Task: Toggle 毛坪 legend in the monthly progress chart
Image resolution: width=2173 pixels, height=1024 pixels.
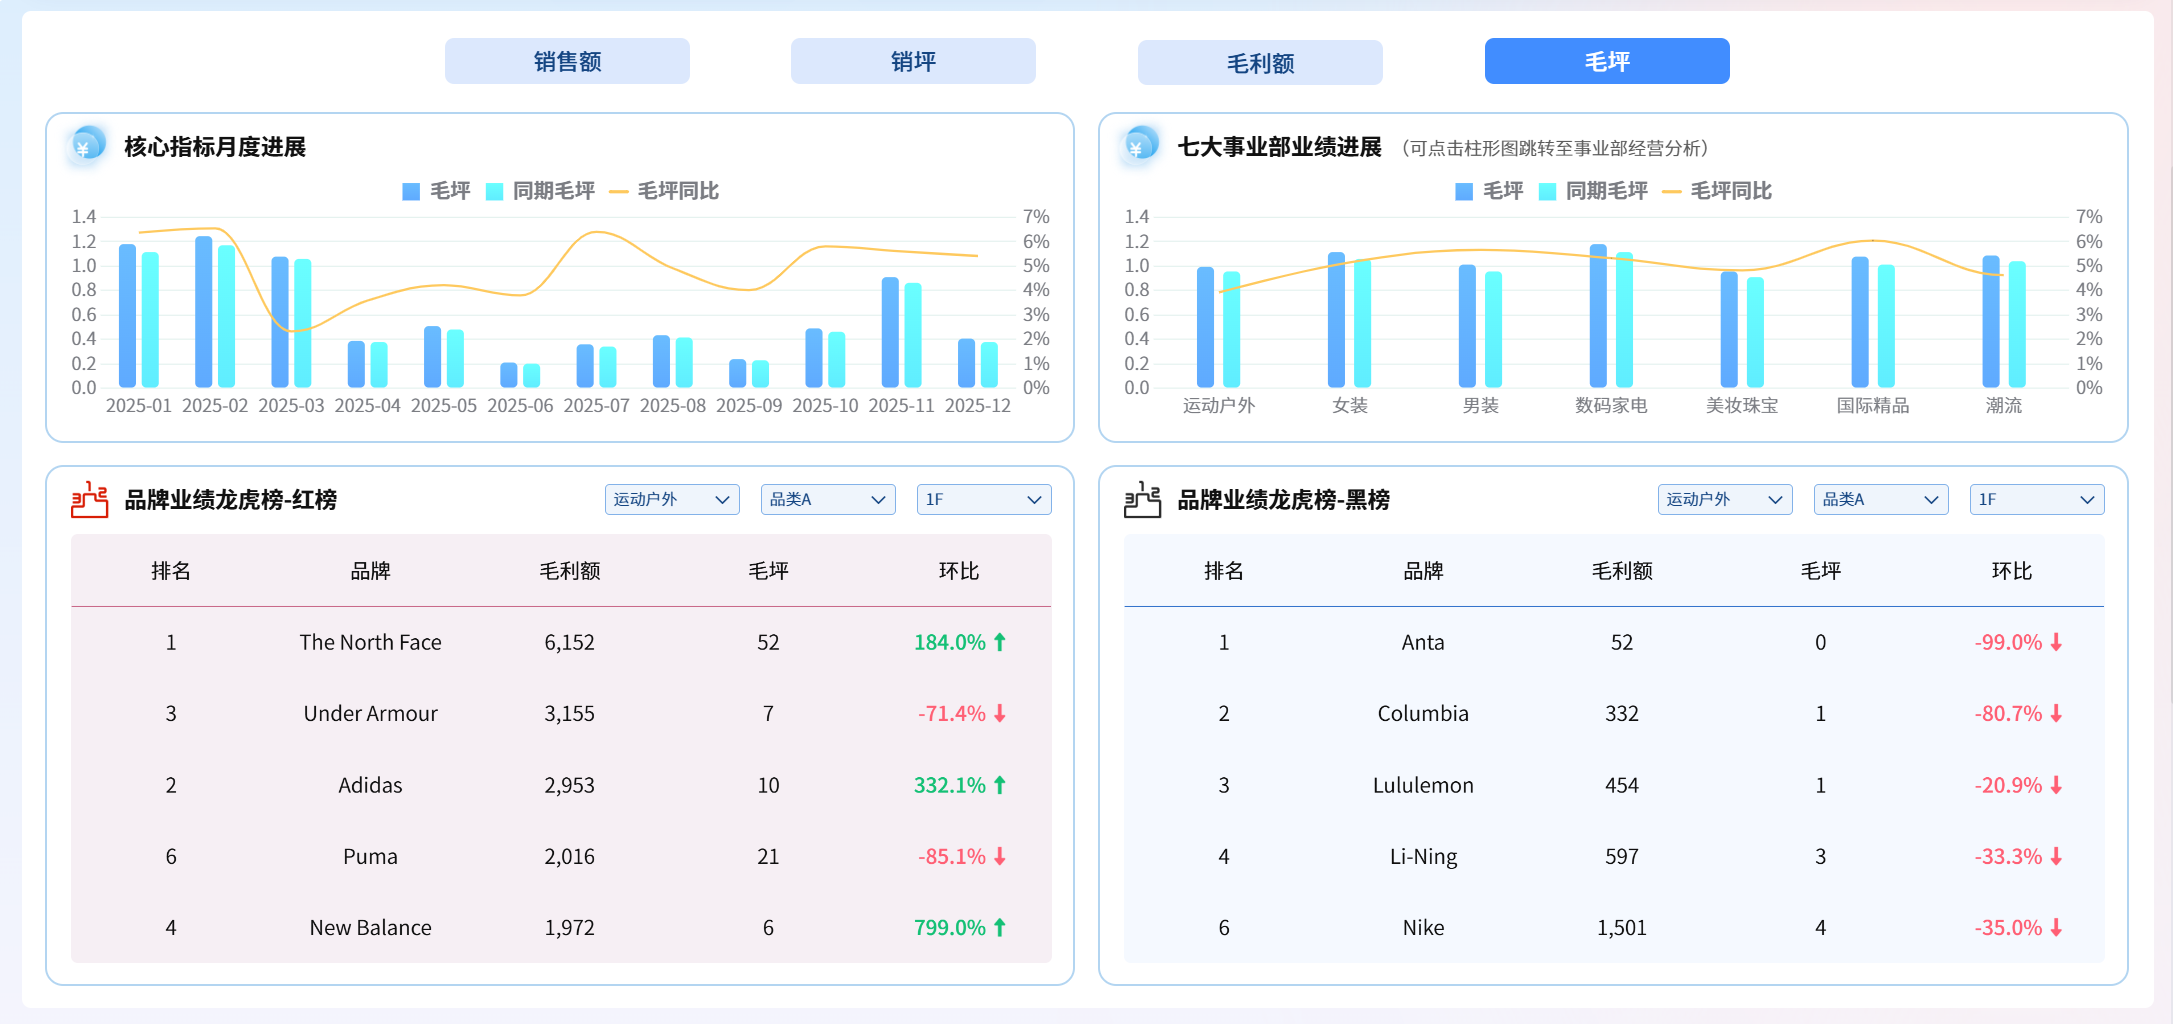Action: coord(436,191)
